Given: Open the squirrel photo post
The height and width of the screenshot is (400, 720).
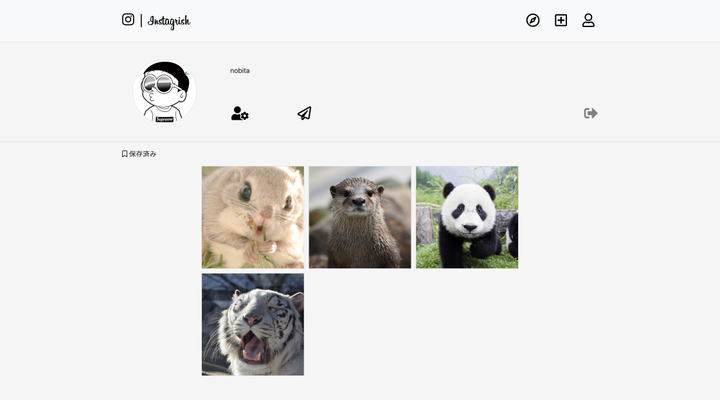Looking at the screenshot, I should (x=253, y=217).
